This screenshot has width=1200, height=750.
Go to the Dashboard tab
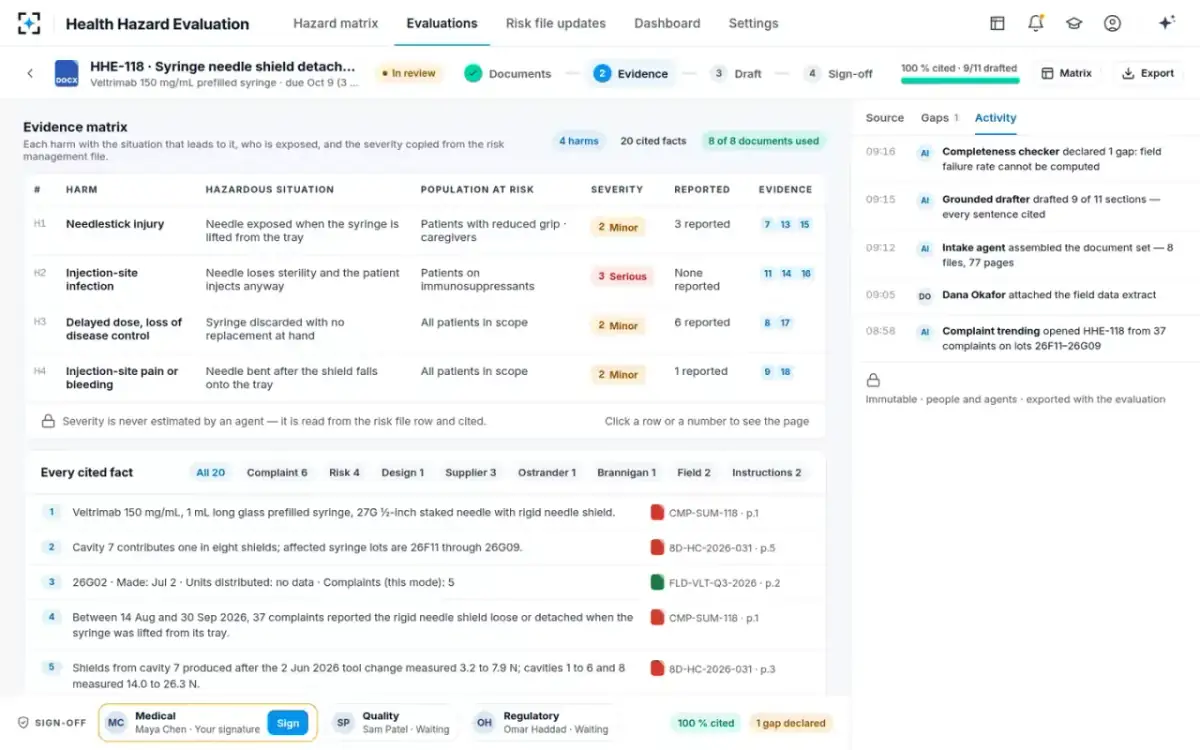tap(667, 23)
